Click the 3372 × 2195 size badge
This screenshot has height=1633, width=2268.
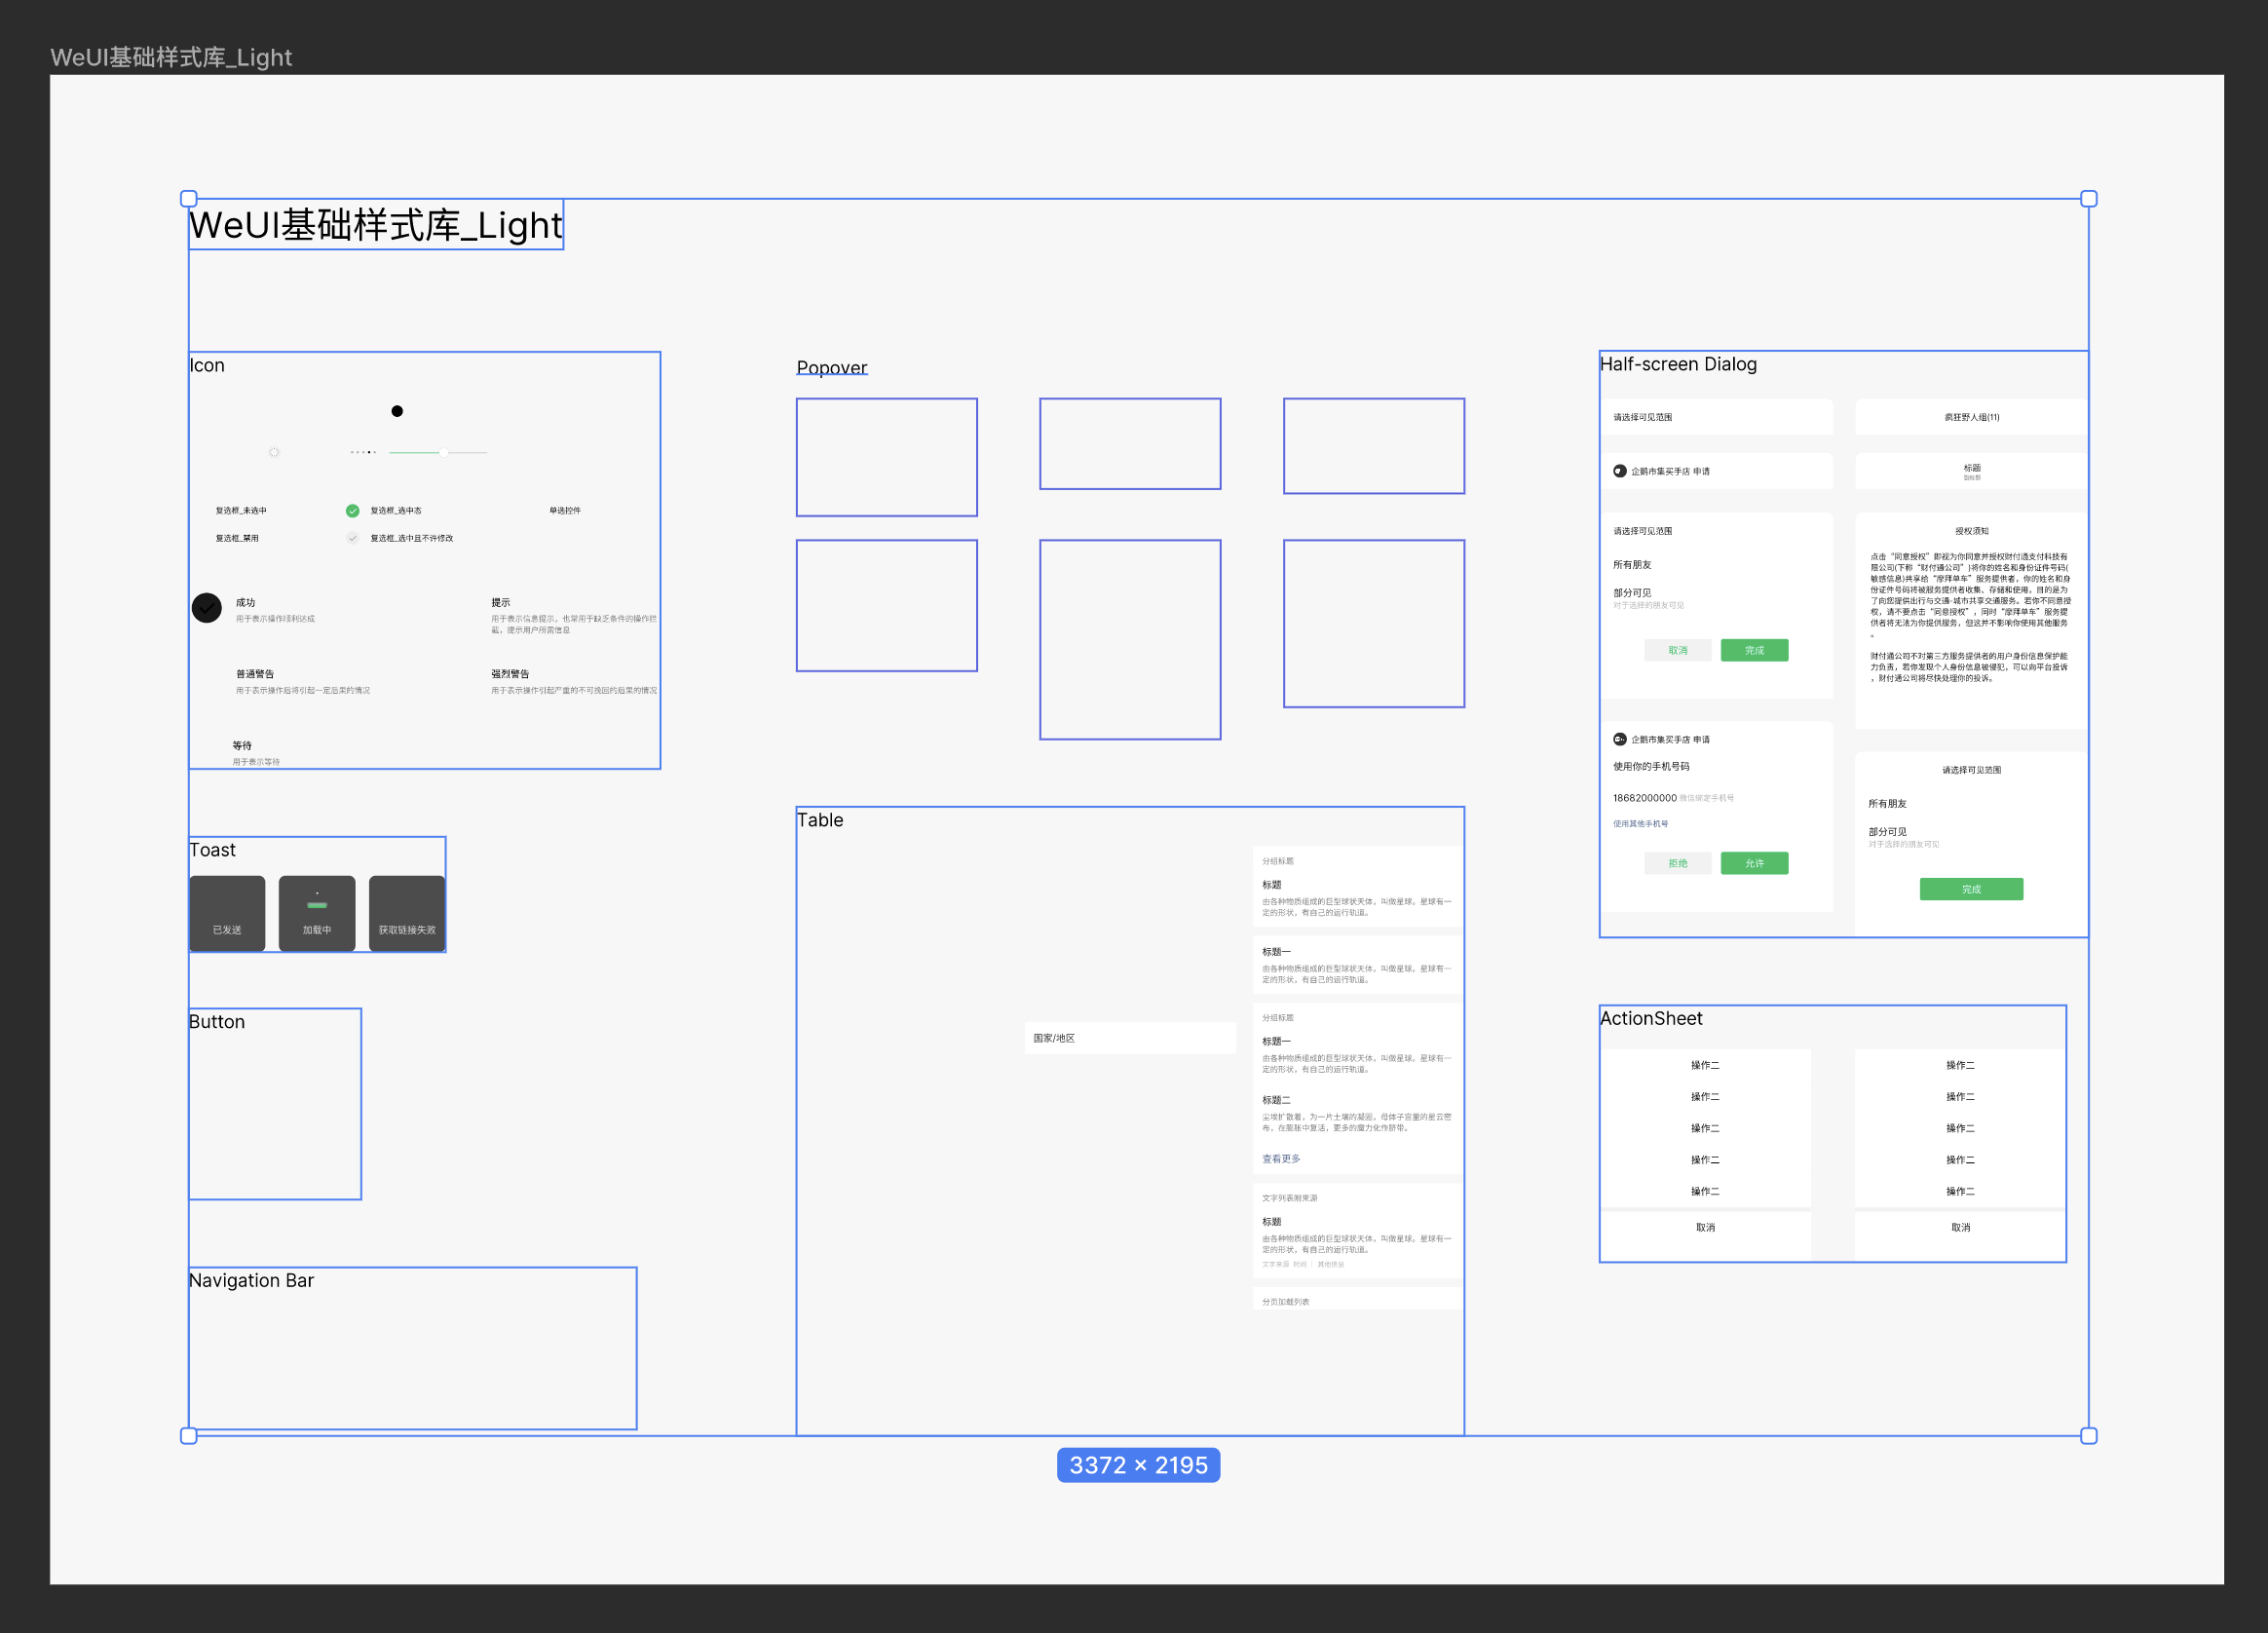[1138, 1465]
